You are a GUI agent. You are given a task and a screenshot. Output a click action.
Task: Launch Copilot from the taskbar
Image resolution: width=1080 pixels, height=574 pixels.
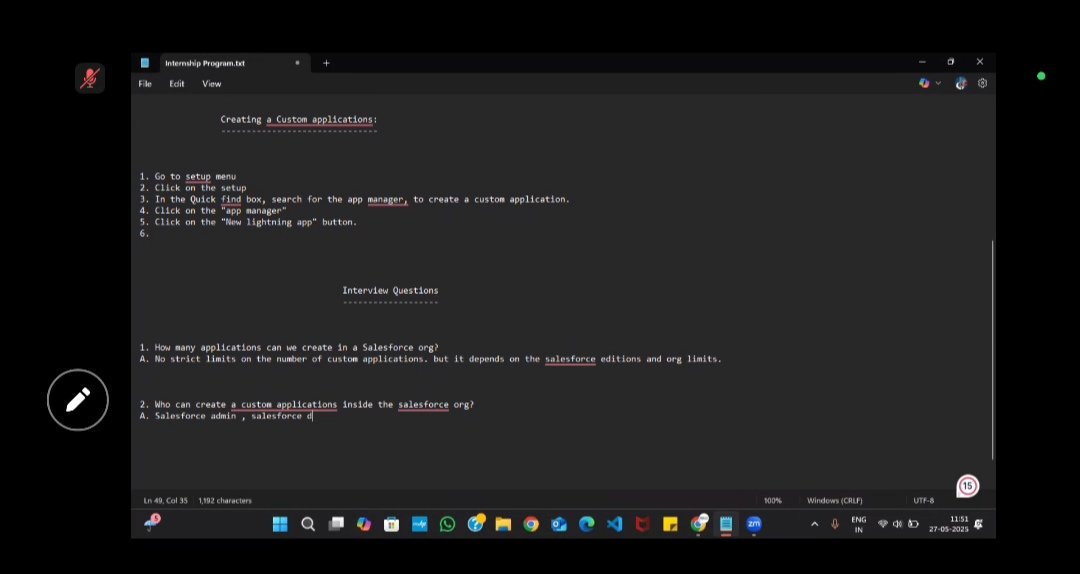[x=364, y=524]
